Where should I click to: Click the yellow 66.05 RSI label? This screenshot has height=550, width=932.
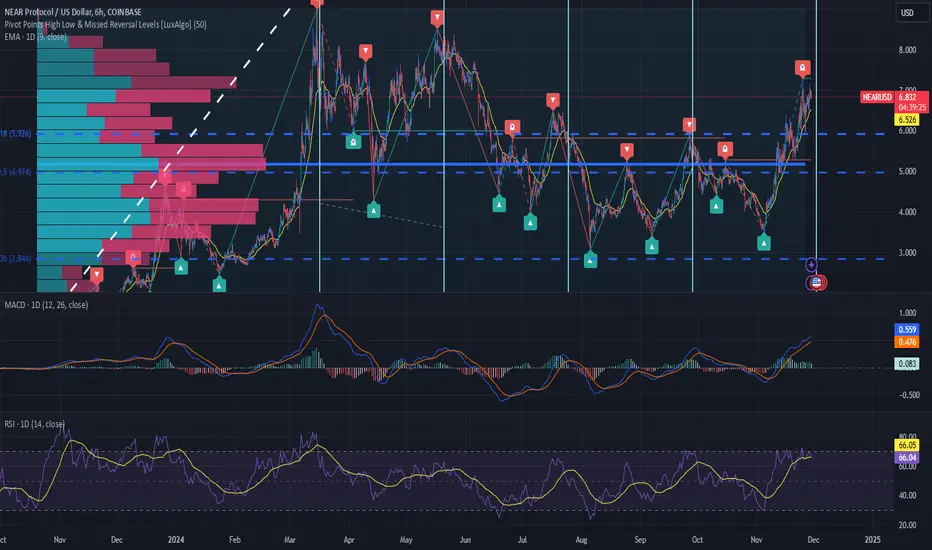(x=907, y=445)
